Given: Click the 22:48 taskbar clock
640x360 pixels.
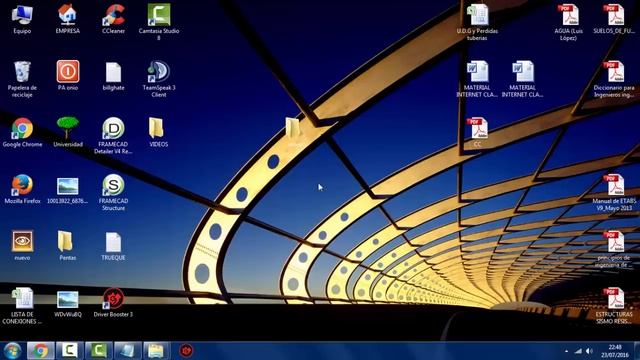Looking at the screenshot, I should pos(615,351).
